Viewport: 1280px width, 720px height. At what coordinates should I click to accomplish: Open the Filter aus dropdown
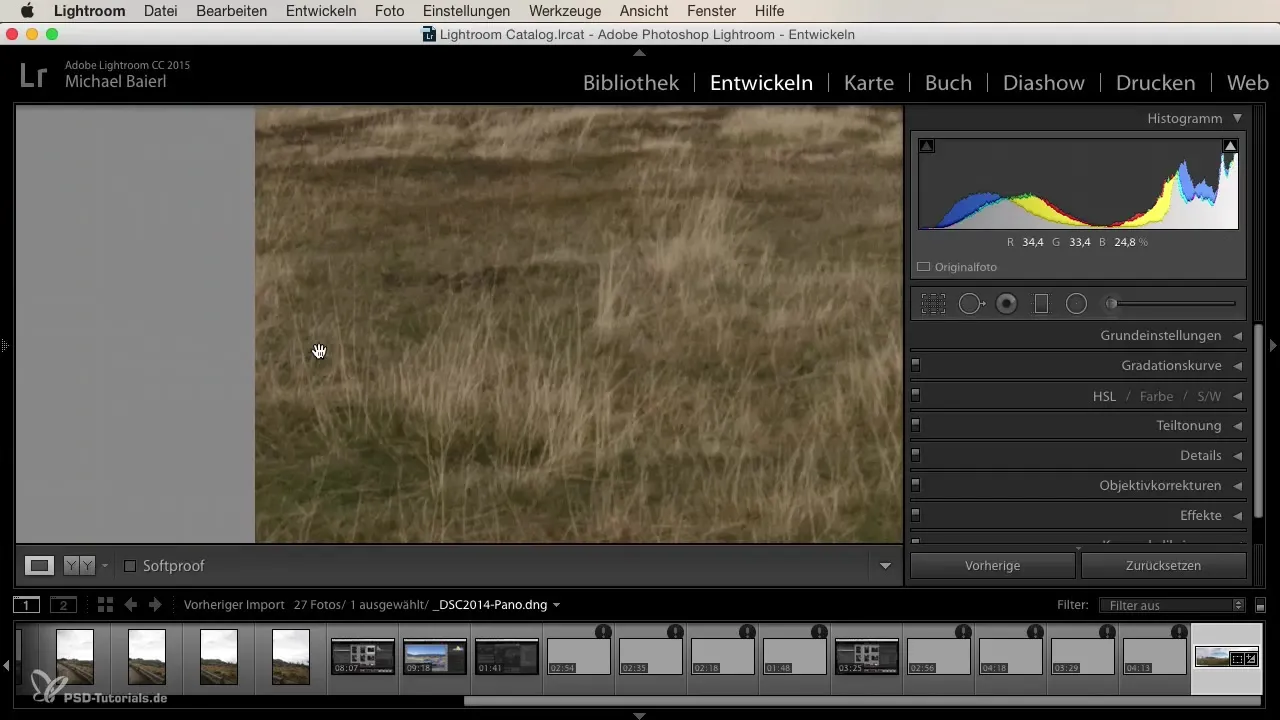coord(1171,605)
